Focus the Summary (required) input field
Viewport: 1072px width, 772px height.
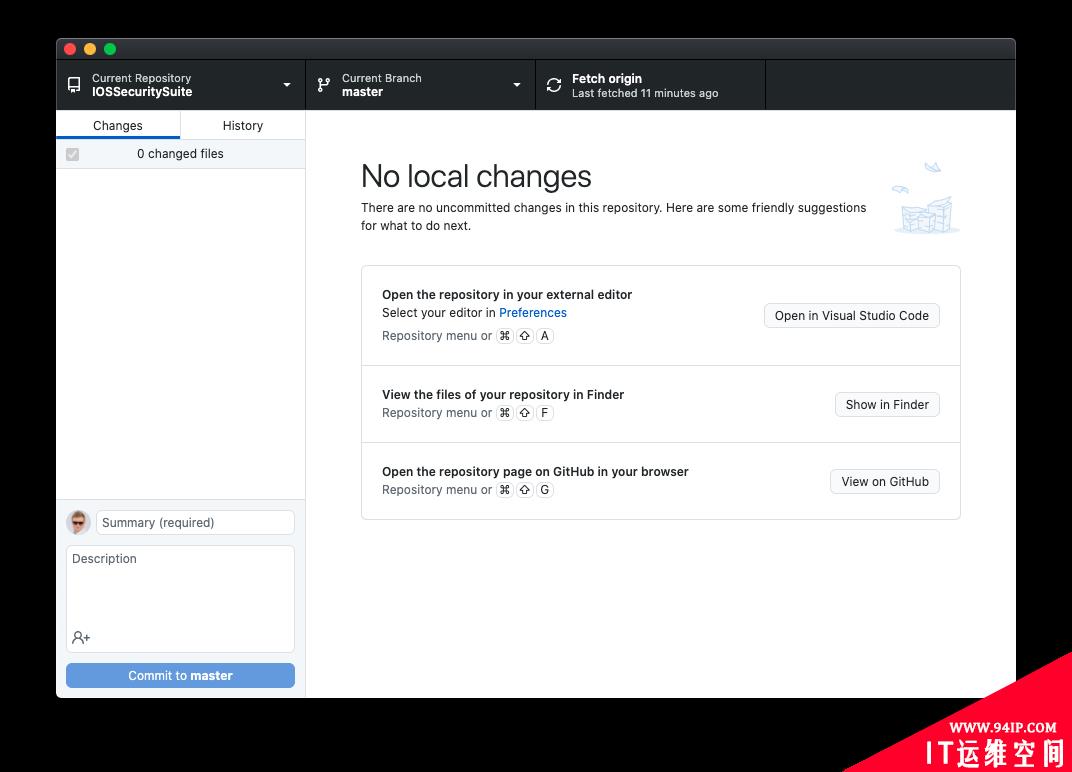pos(196,522)
